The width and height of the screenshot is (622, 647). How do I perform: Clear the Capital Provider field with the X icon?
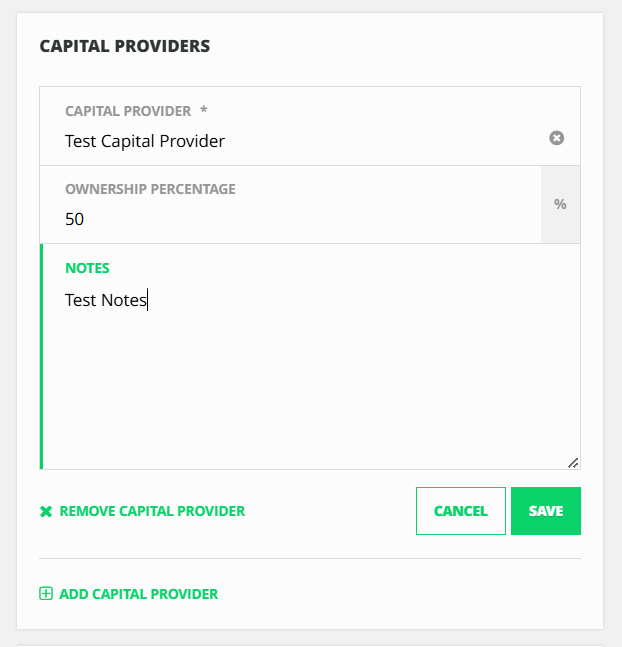tap(557, 138)
